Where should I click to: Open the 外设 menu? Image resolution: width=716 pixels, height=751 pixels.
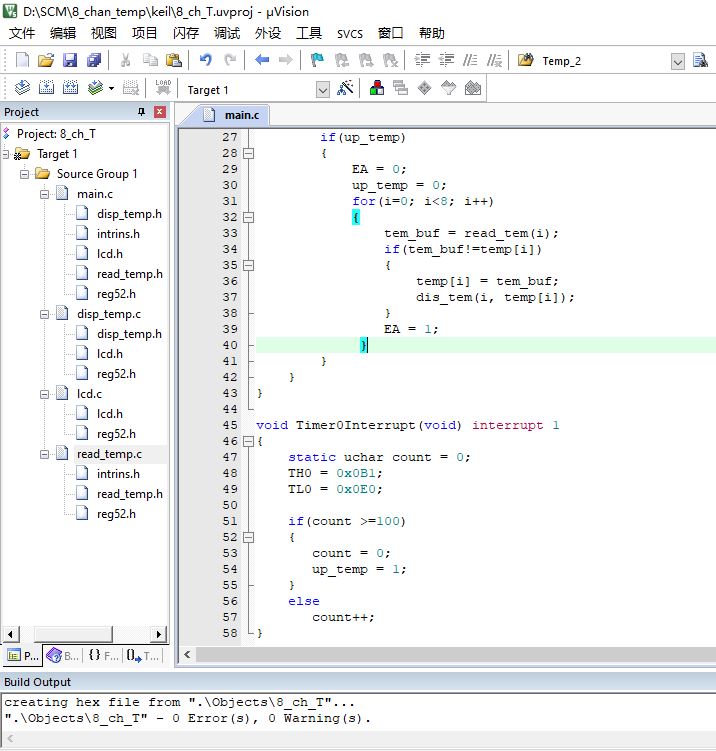(x=268, y=33)
